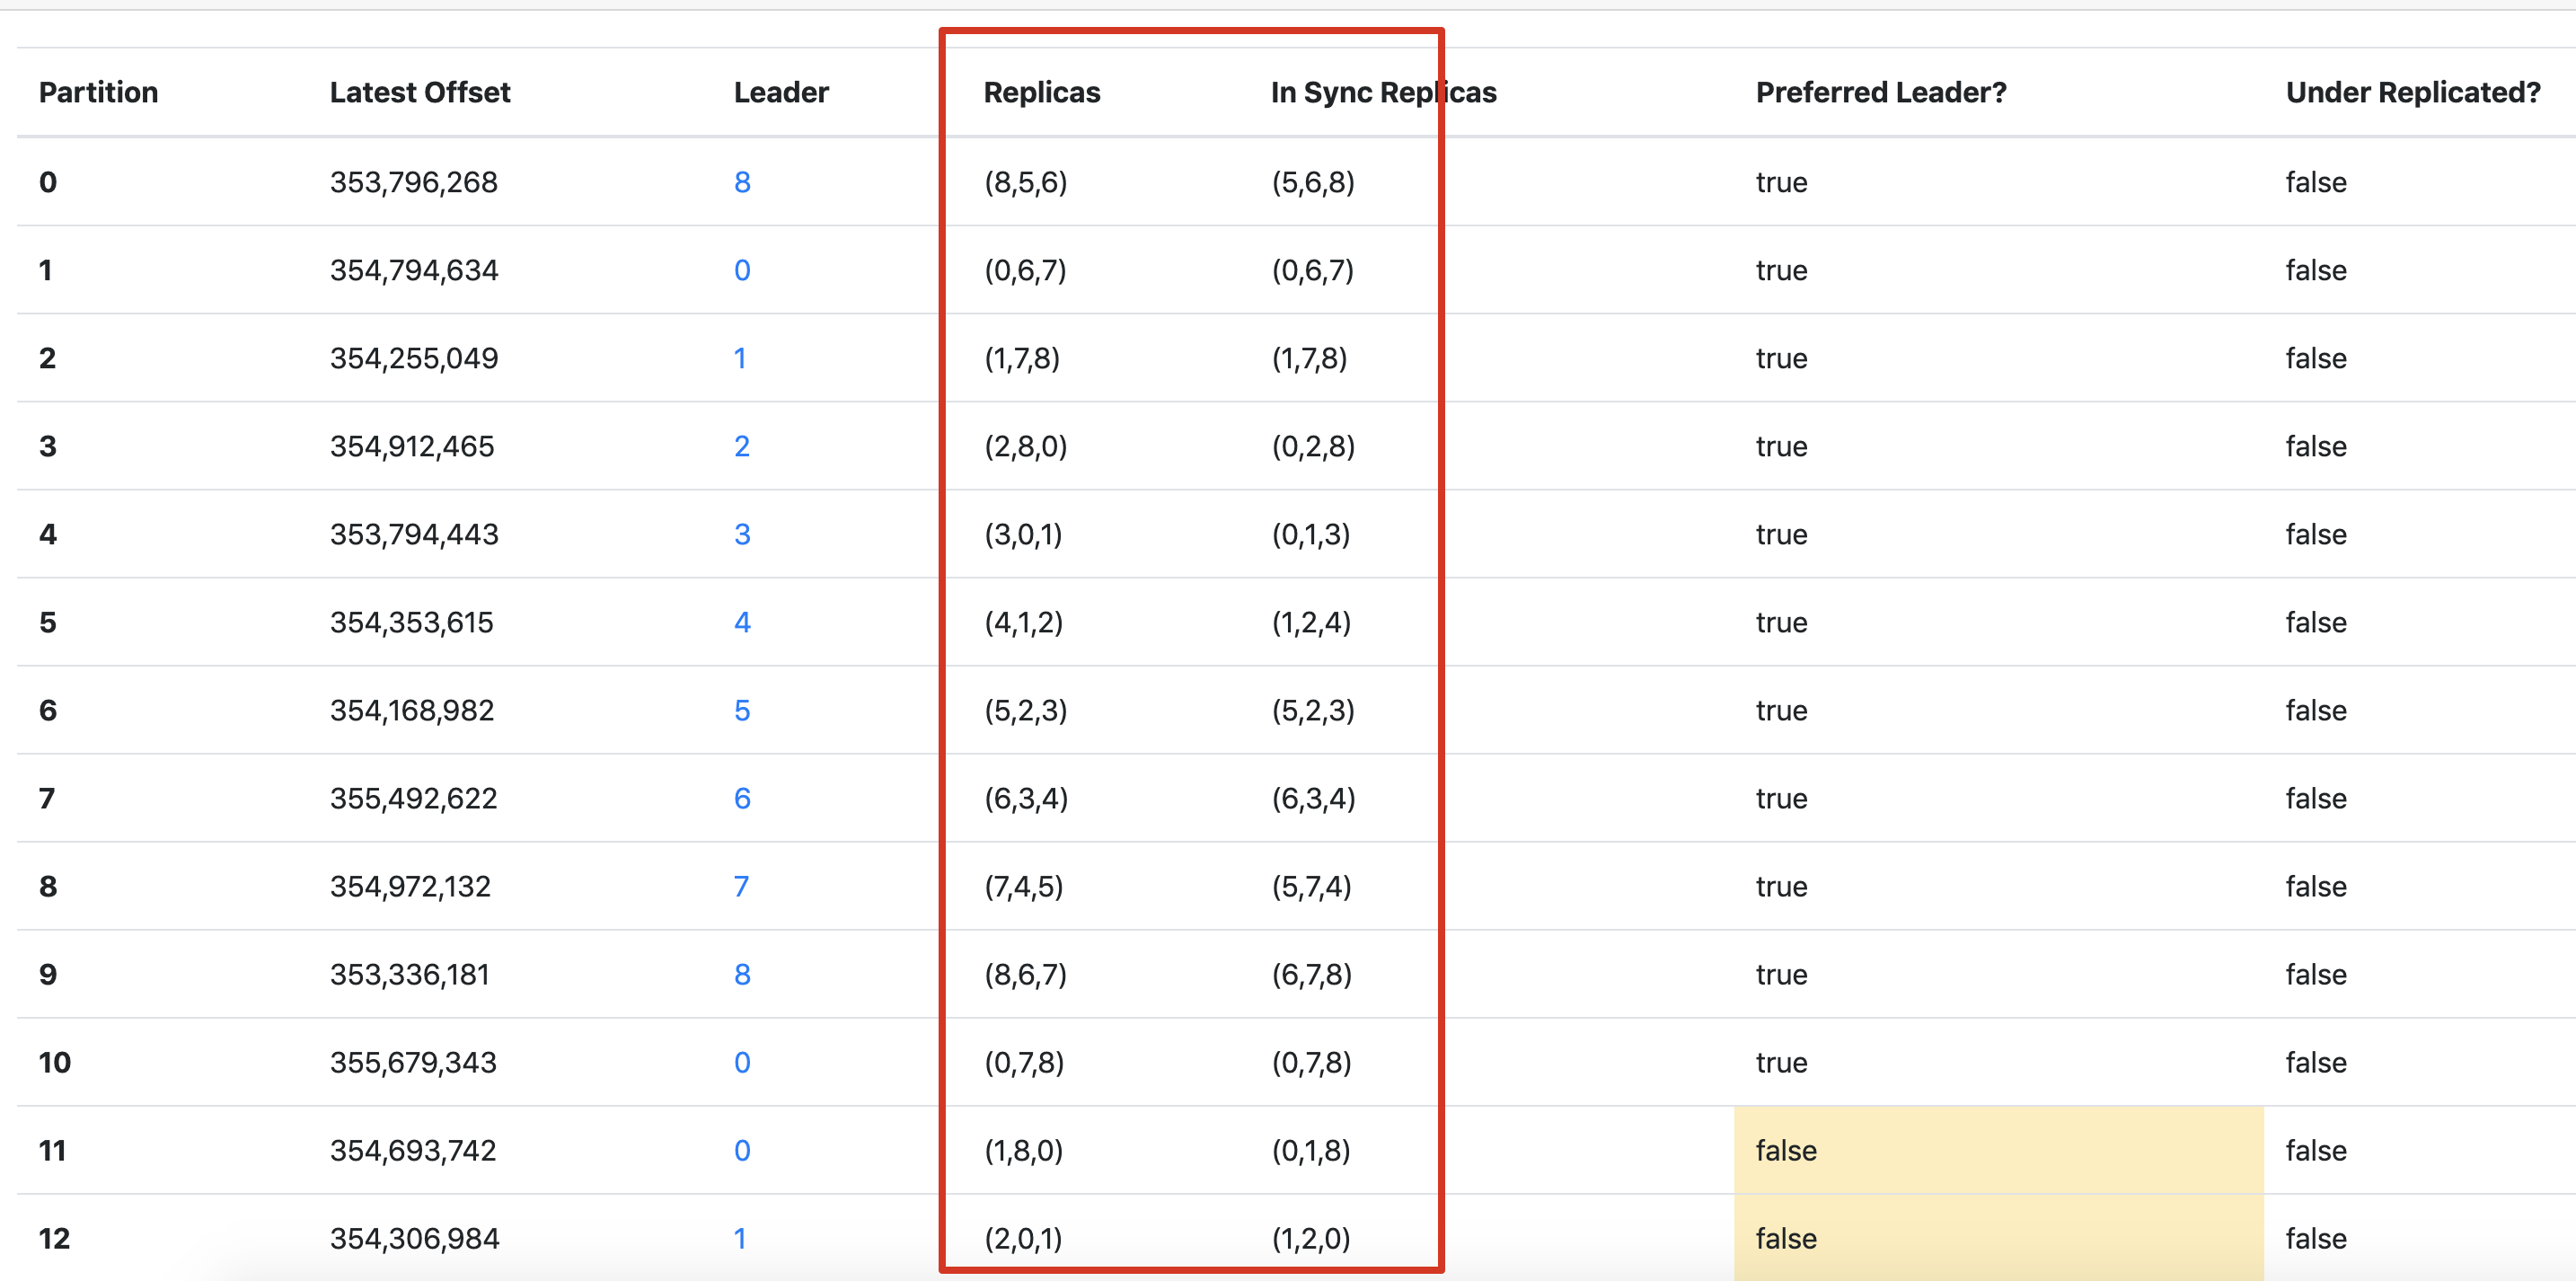Image resolution: width=2576 pixels, height=1281 pixels.
Task: Click the Latest Offset column header
Action: pos(420,92)
